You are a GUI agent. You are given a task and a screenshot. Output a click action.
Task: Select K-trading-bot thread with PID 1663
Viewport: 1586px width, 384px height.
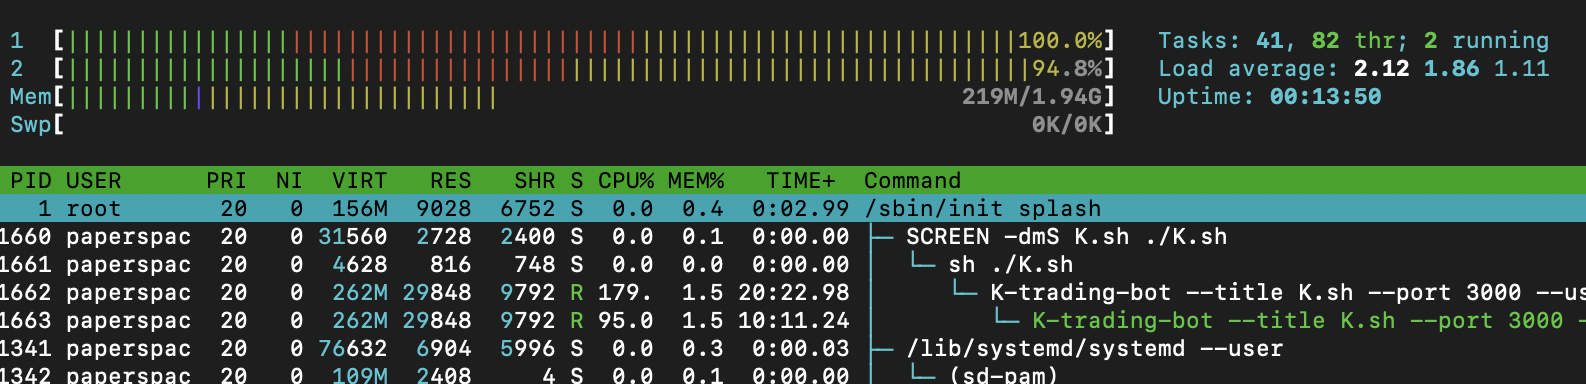pos(793,321)
